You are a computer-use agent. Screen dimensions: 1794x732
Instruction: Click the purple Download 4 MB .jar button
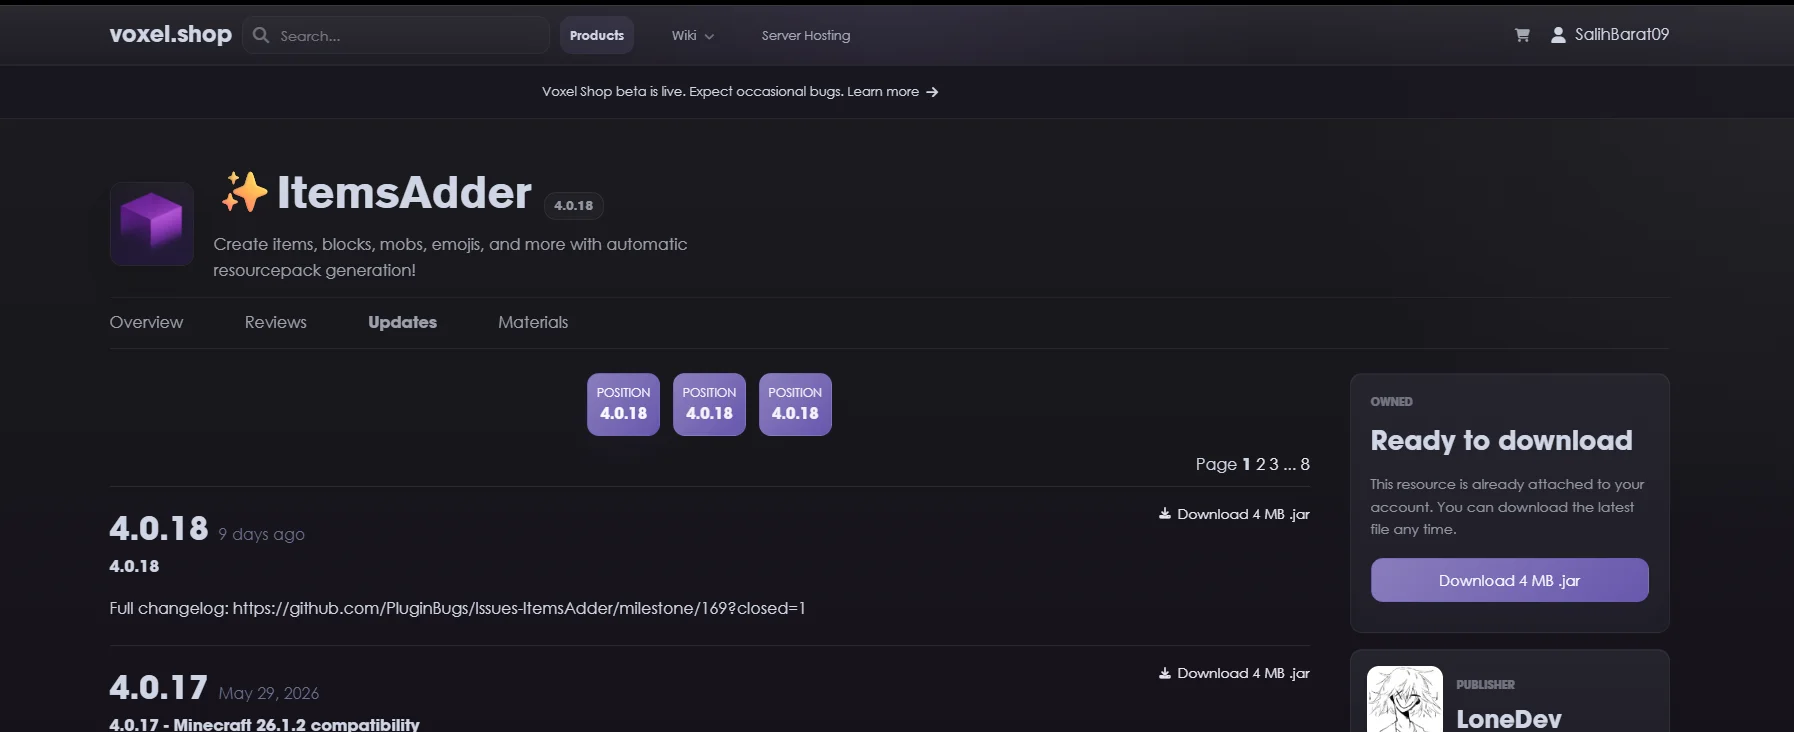(x=1510, y=580)
